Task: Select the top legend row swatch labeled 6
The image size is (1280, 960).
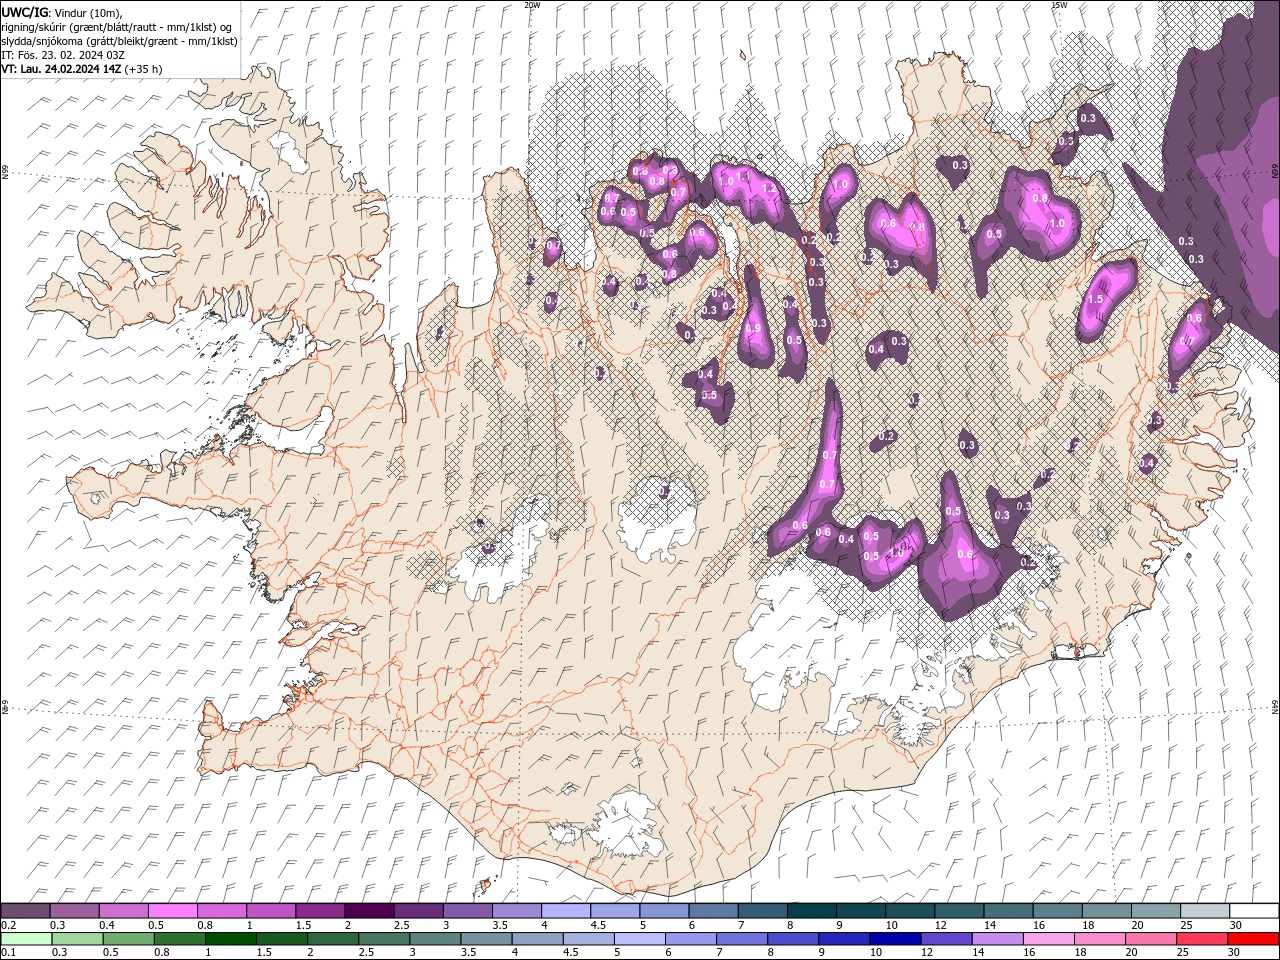Action: point(712,911)
